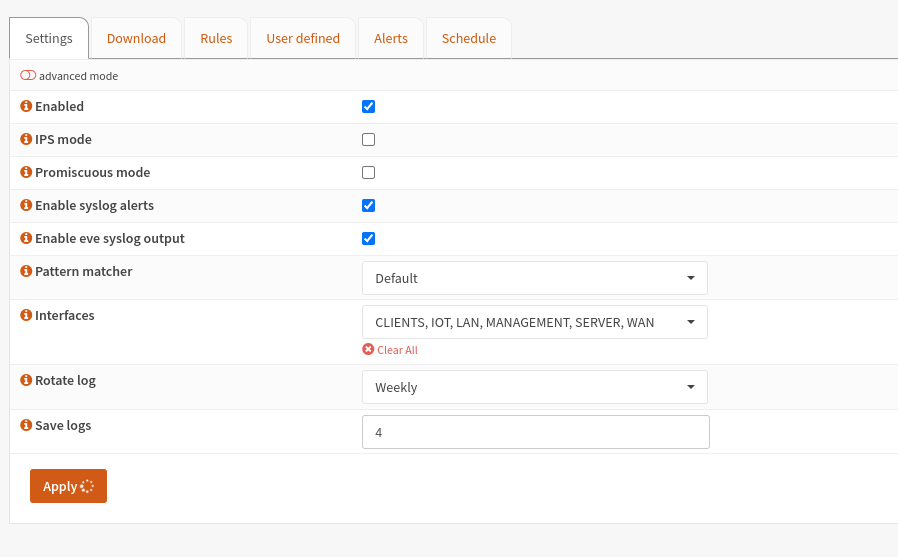Enable the IPS mode checkbox

coord(368,139)
